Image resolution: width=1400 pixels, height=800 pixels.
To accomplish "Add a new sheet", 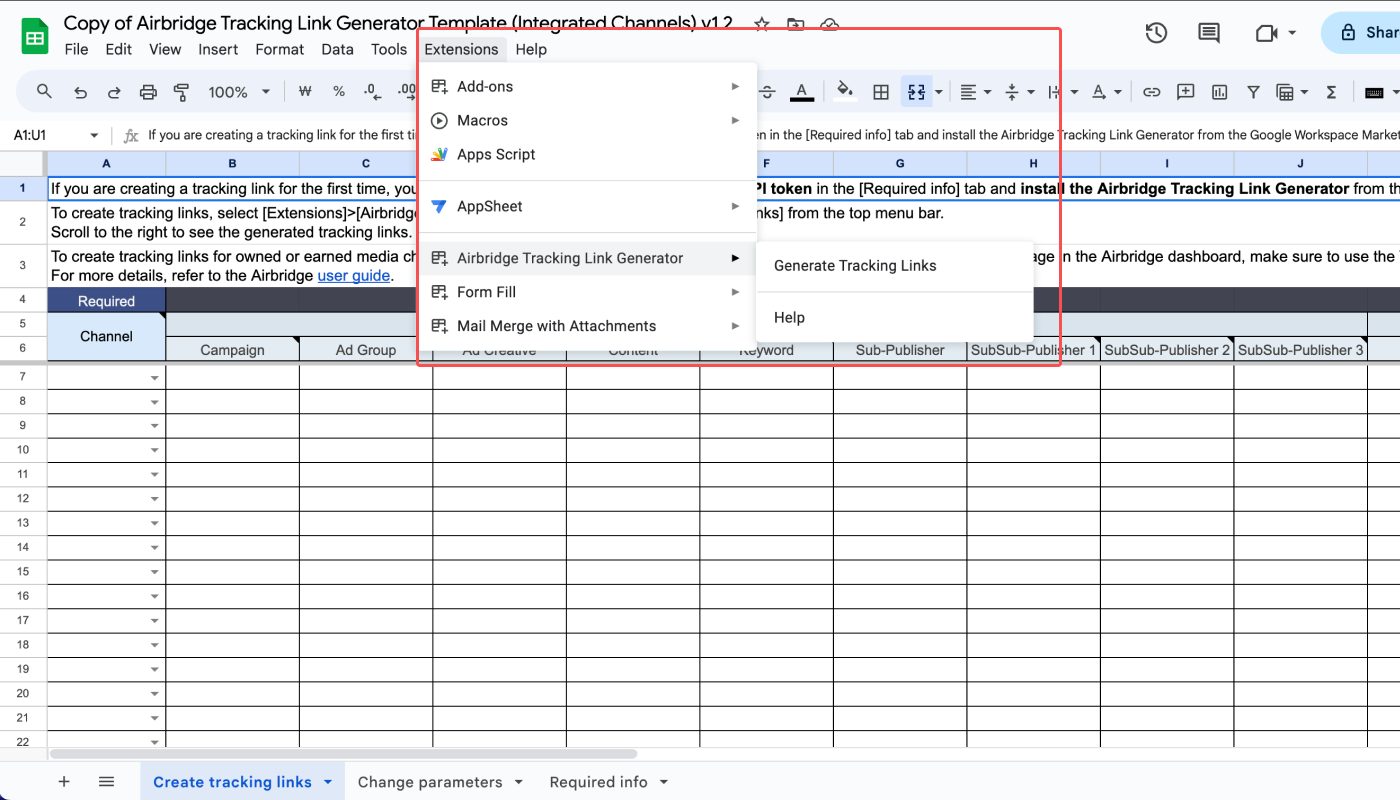I will click(64, 782).
